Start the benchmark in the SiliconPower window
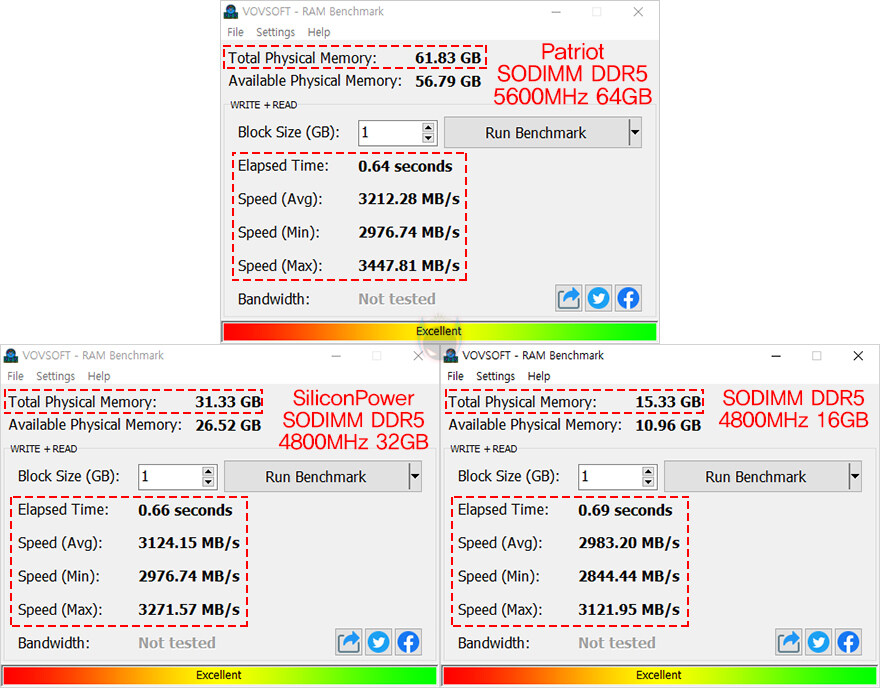This screenshot has width=880, height=688. [x=315, y=476]
